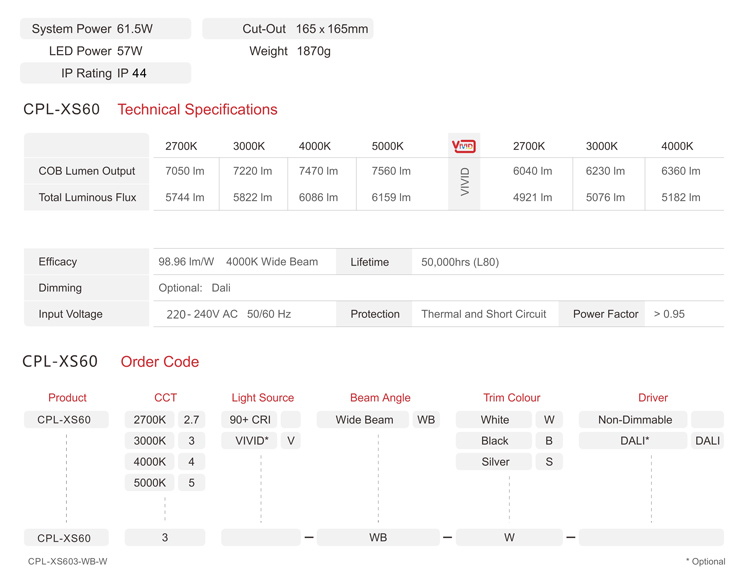Click the red VIVID logo icon
The image size is (750, 585).
tap(463, 146)
